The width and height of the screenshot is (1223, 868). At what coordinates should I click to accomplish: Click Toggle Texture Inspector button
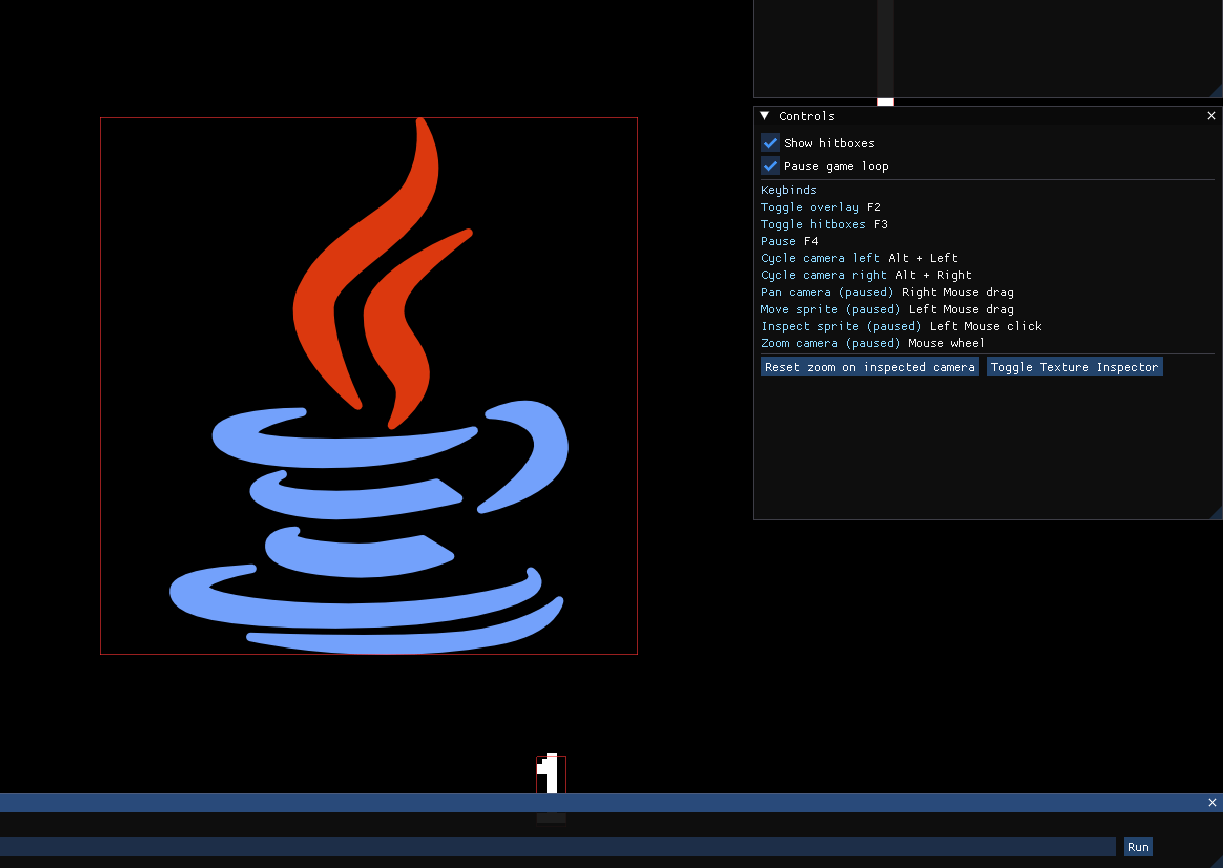tap(1075, 367)
